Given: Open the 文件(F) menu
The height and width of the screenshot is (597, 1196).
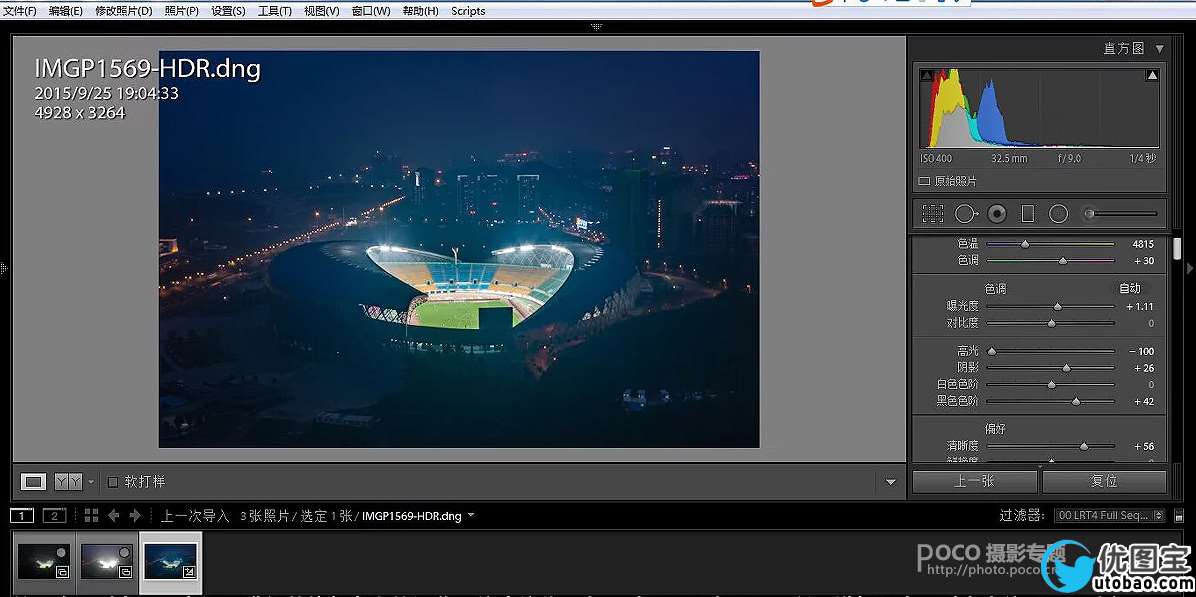Looking at the screenshot, I should [x=19, y=11].
